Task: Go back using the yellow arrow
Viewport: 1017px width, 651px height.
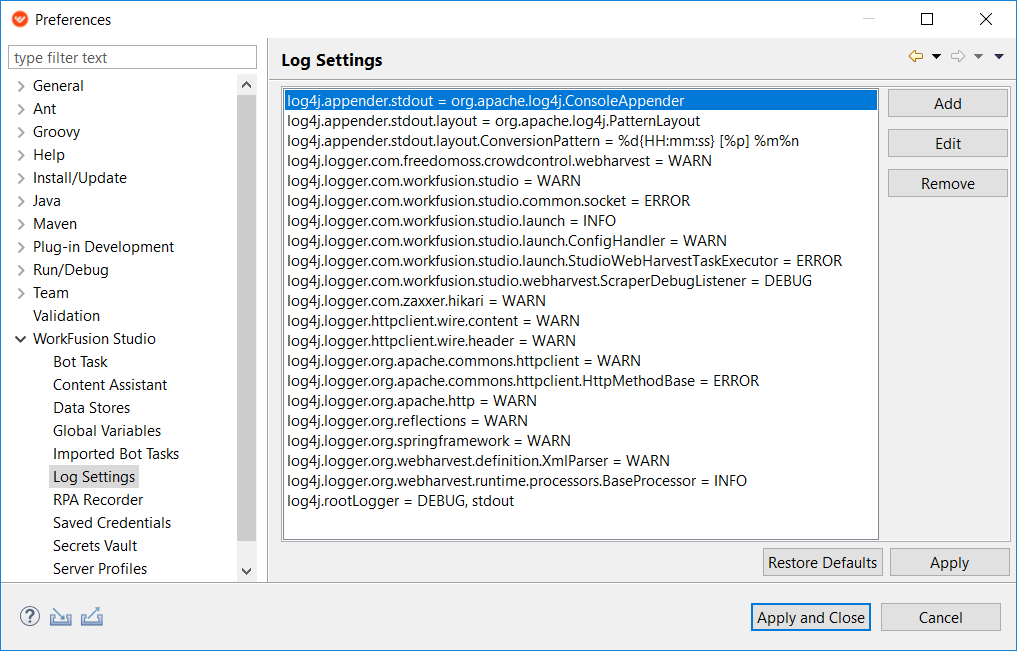Action: [916, 56]
